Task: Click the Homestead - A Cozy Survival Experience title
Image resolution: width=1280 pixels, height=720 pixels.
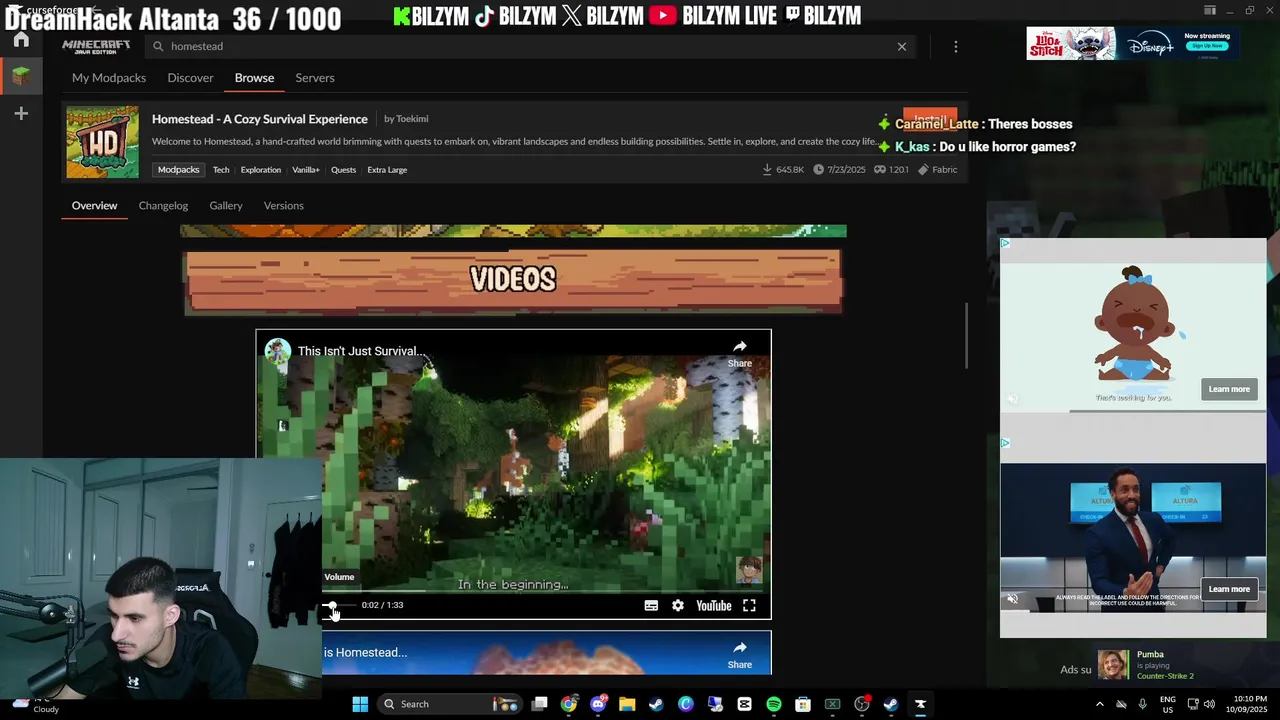Action: pyautogui.click(x=260, y=119)
